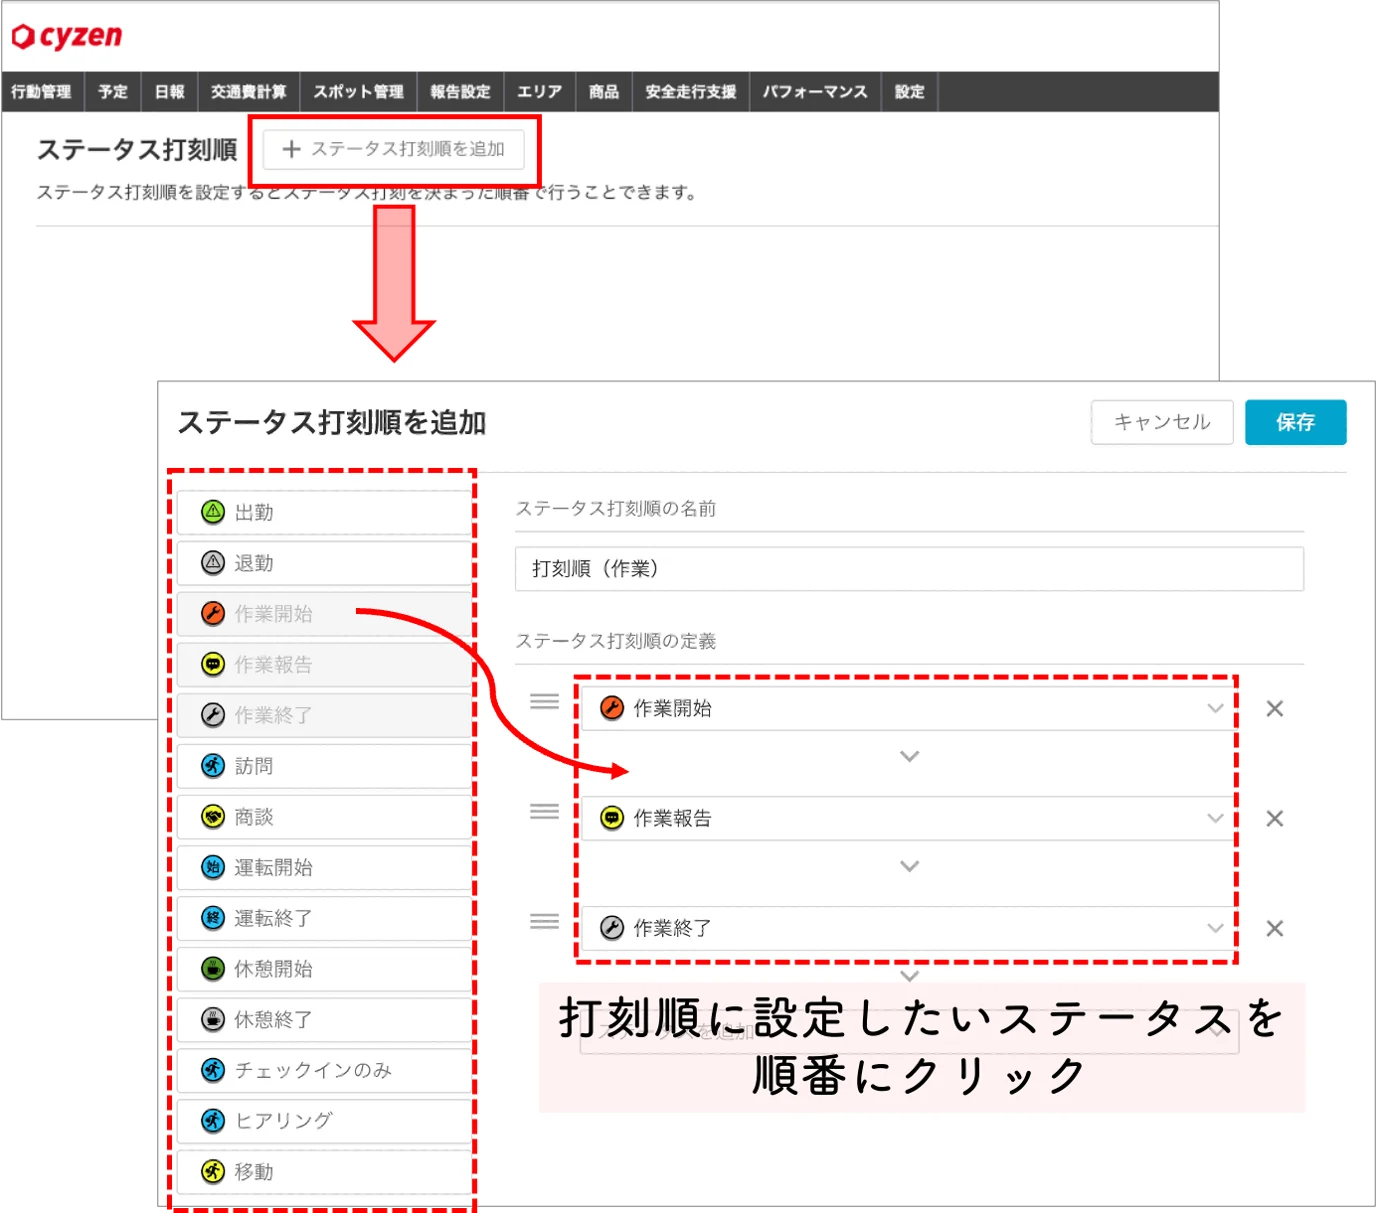Click the 打刻順（作業） name field
This screenshot has height=1214, width=1376.
[909, 568]
